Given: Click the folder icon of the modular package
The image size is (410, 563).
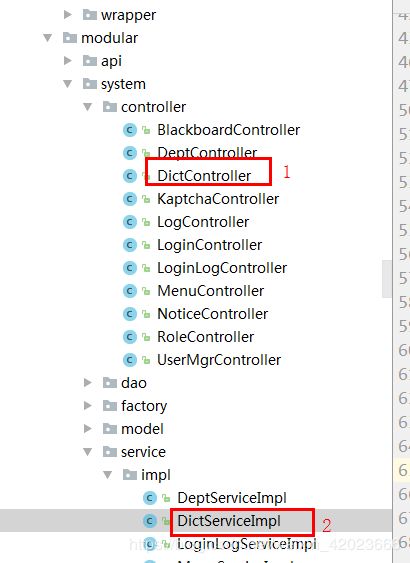Looking at the screenshot, I should coord(70,38).
